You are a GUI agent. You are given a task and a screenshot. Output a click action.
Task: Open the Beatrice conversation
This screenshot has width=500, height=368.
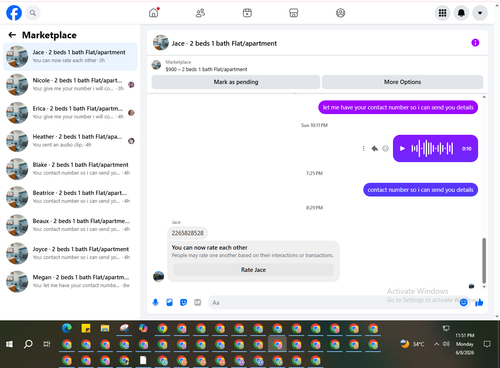(x=70, y=197)
